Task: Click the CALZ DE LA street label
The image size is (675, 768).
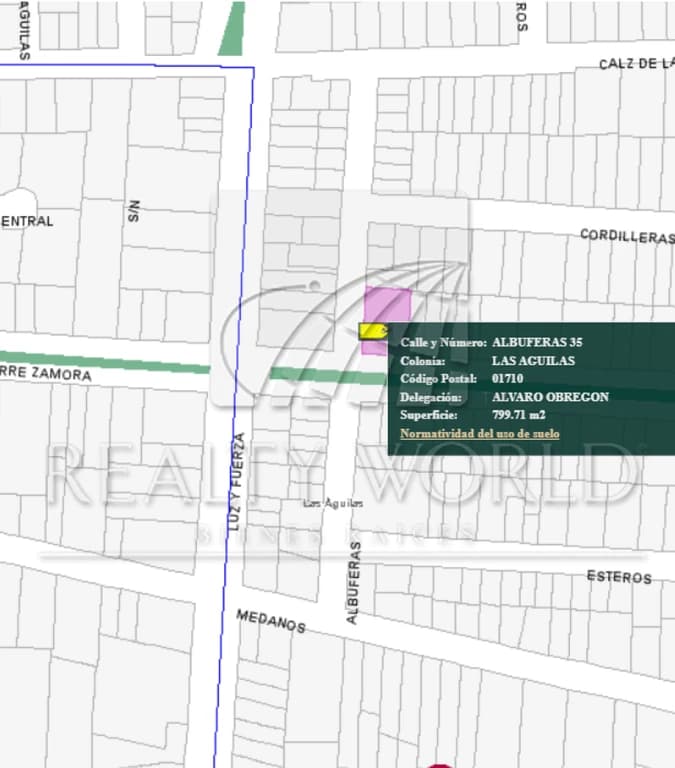Action: click(x=636, y=63)
